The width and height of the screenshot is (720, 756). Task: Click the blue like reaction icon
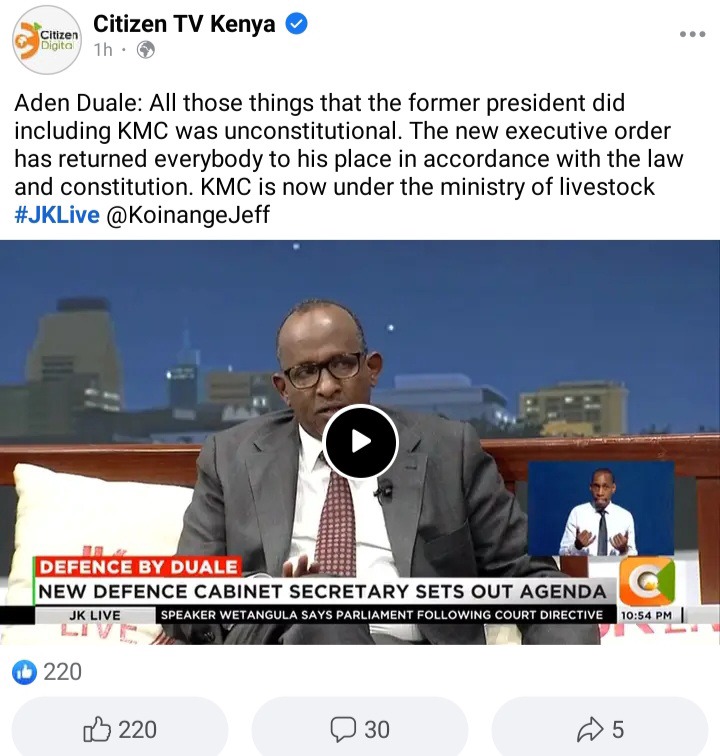click(x=24, y=672)
